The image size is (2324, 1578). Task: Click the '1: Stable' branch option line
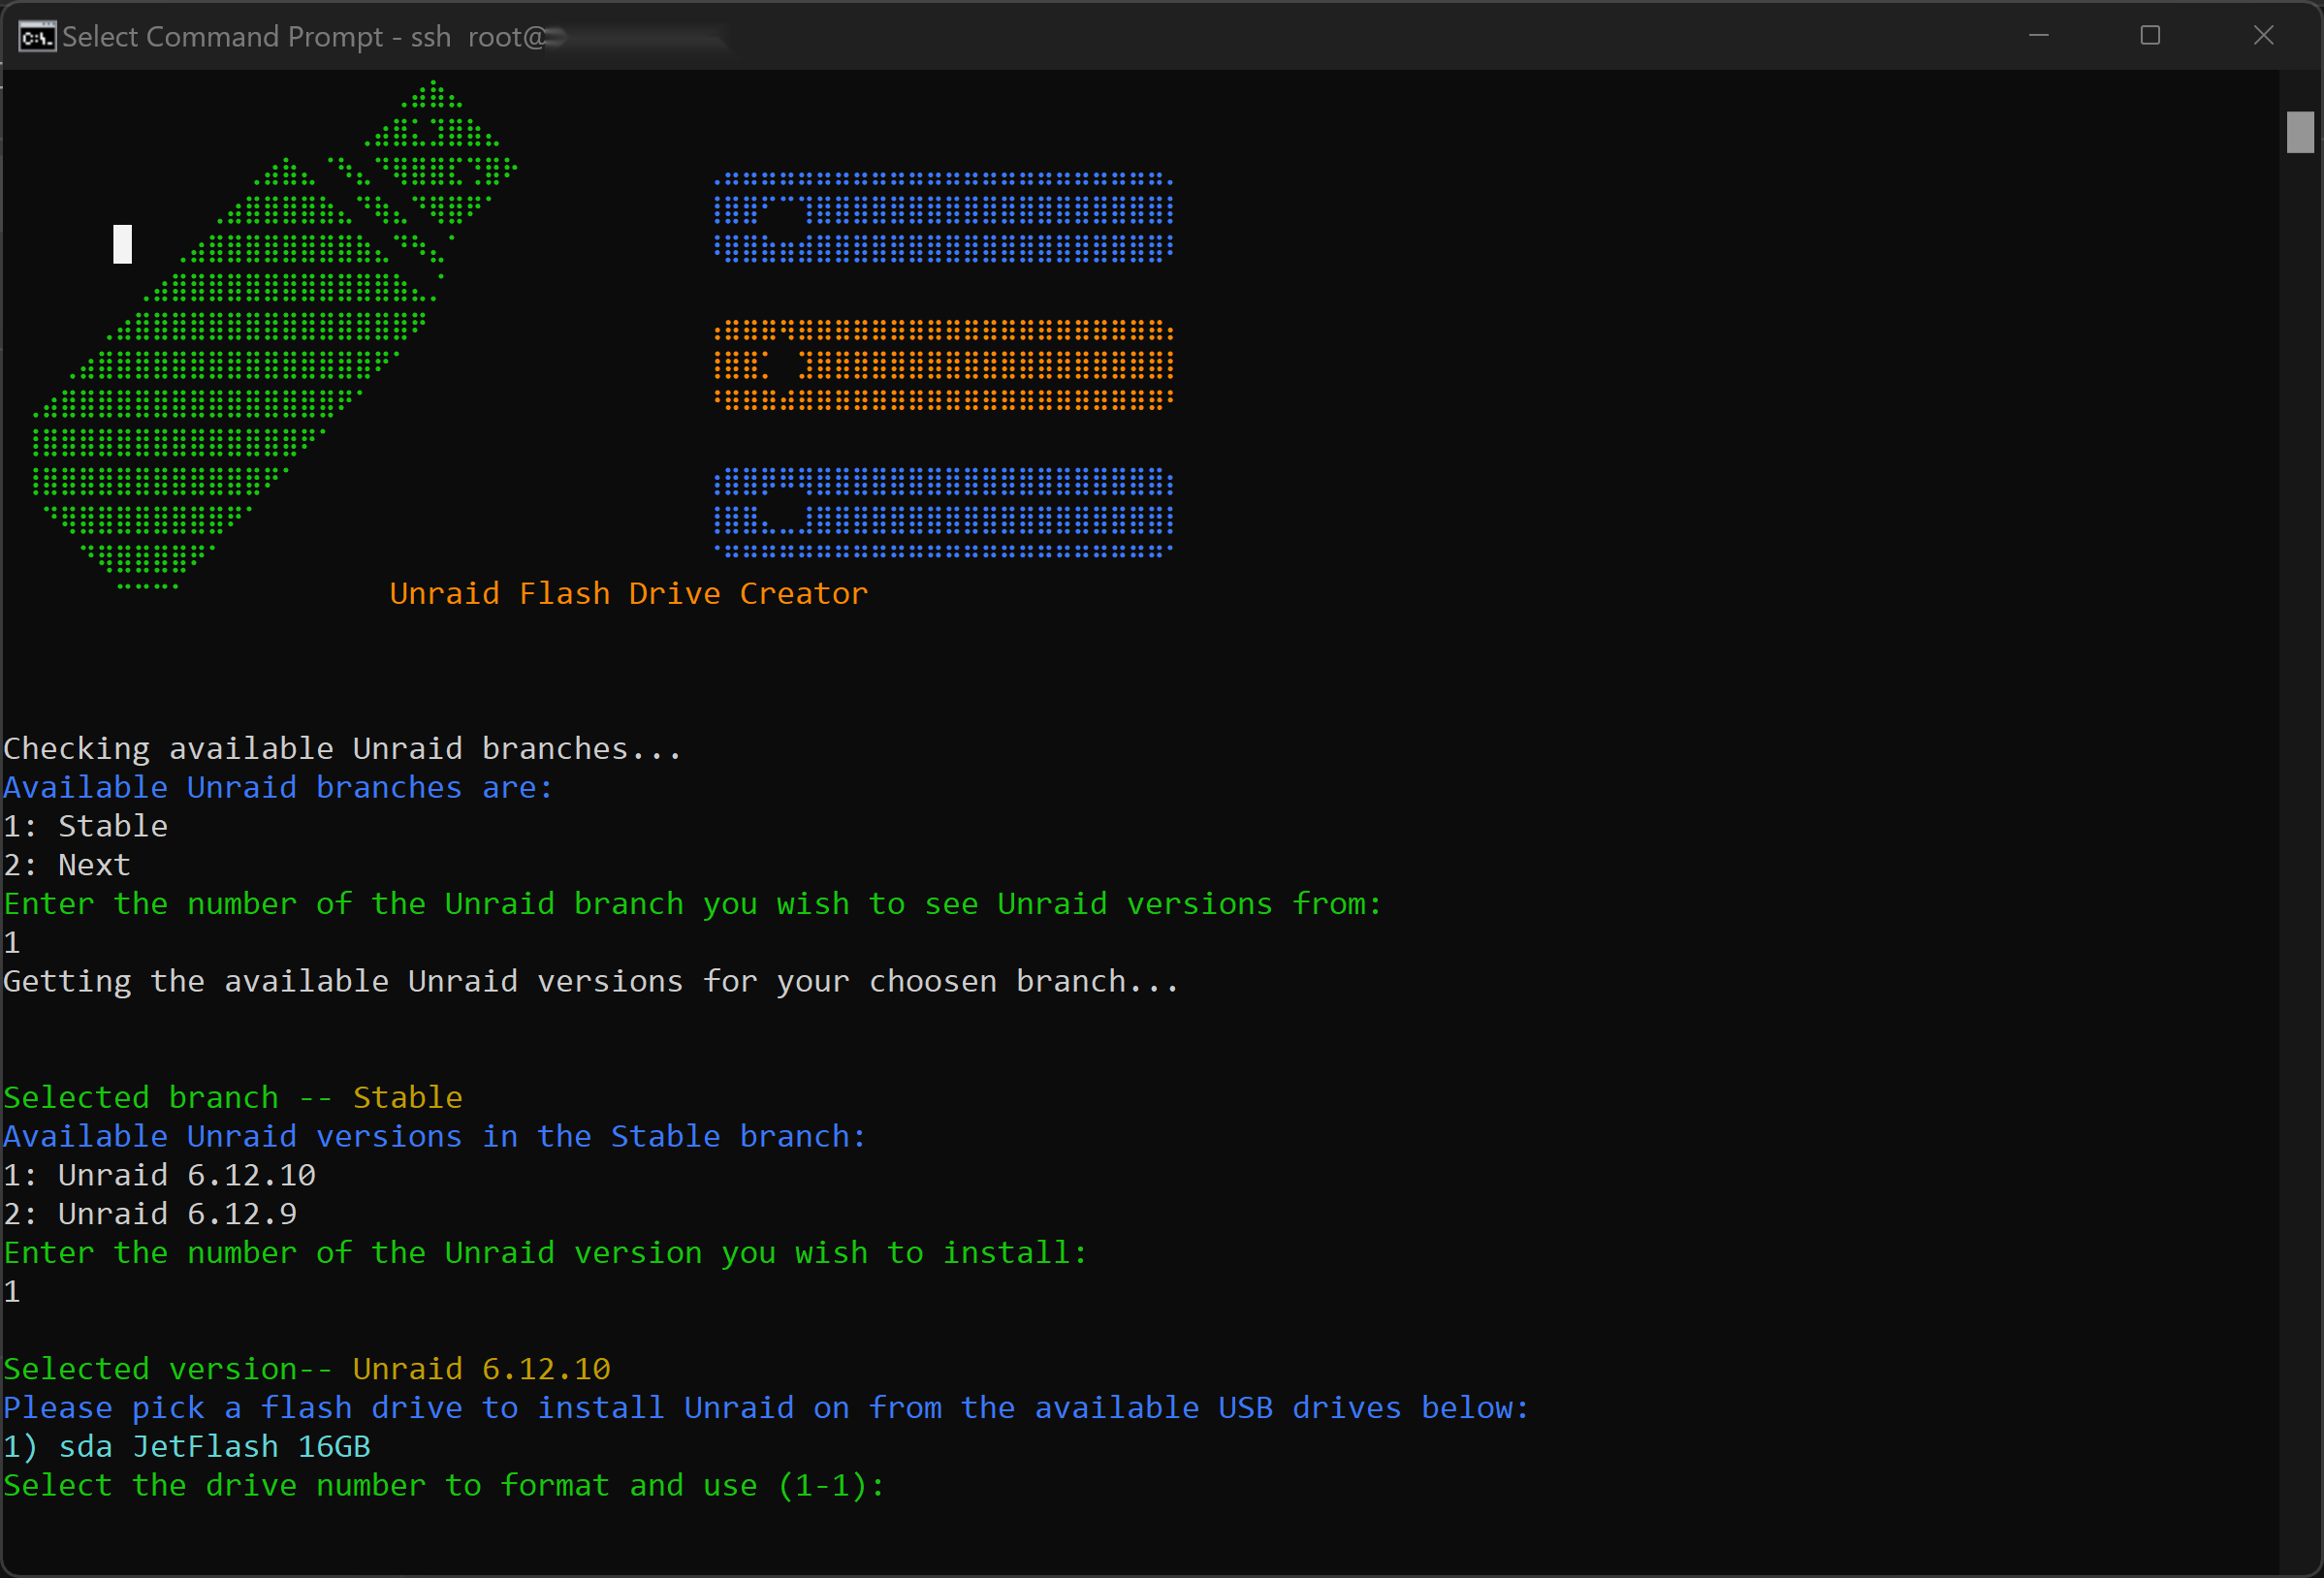86,826
